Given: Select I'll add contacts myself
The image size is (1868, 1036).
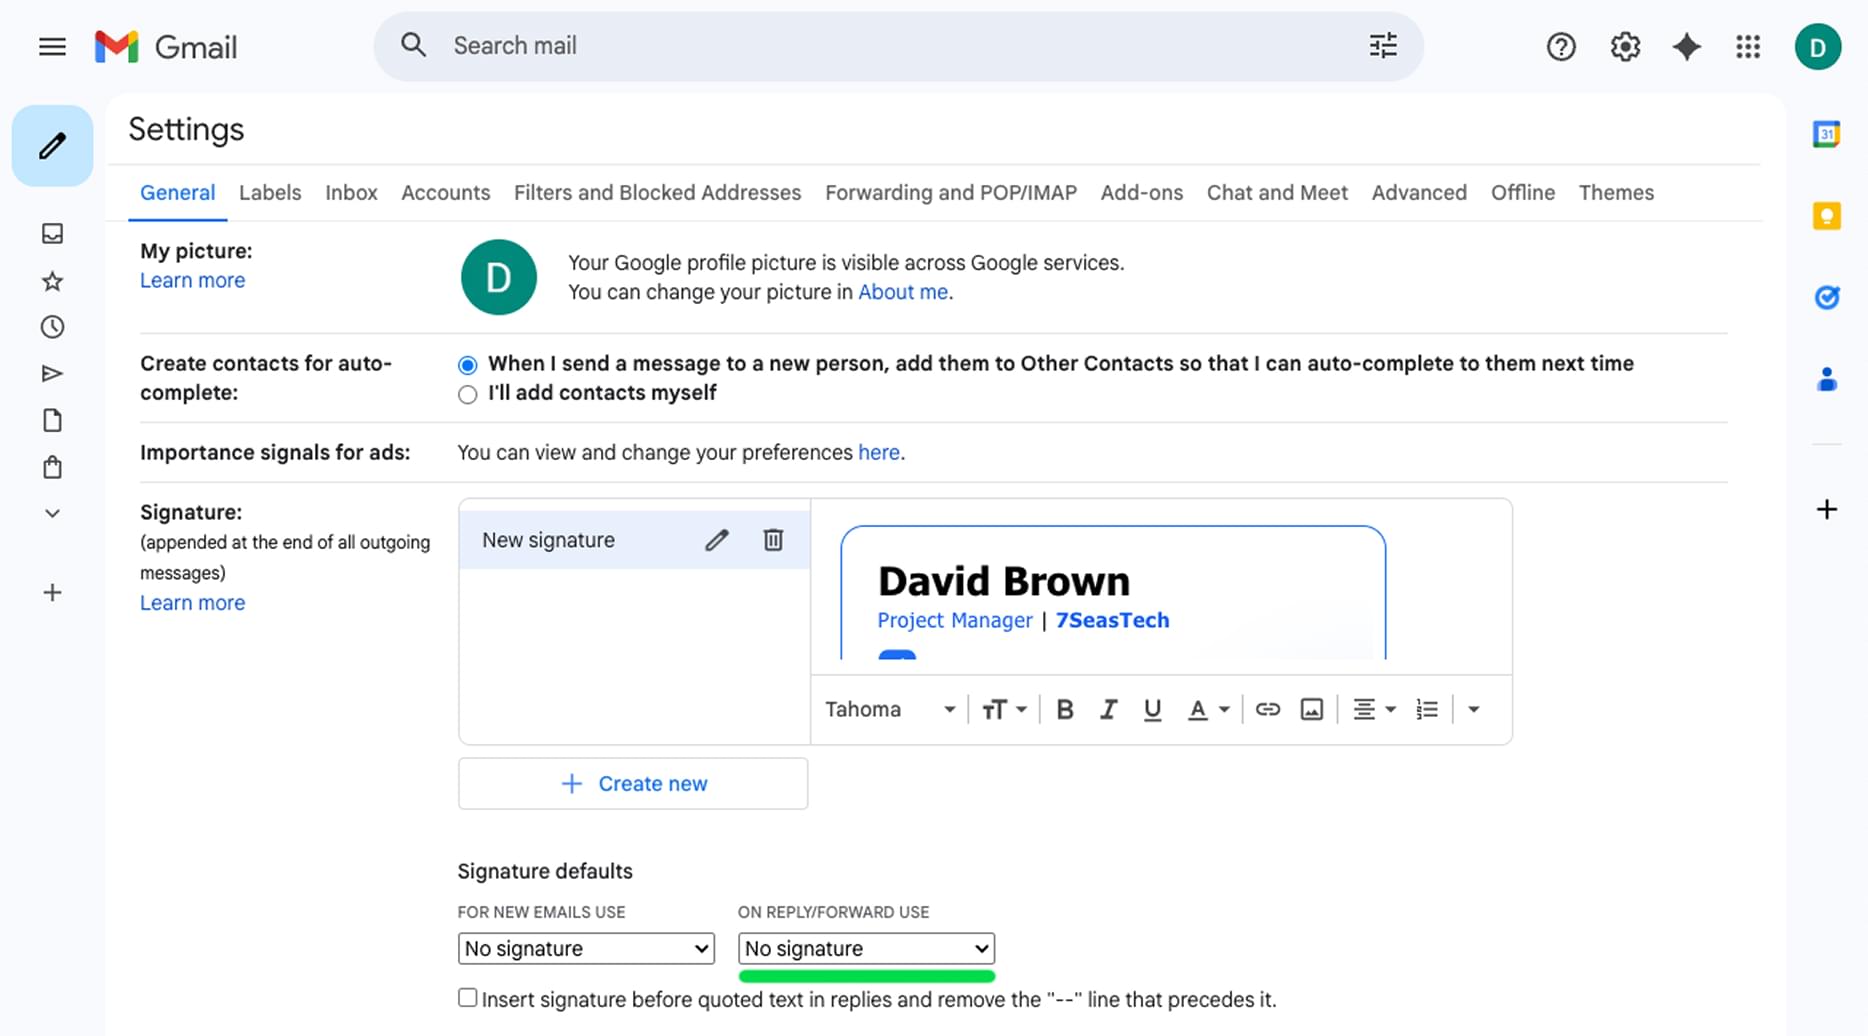Looking at the screenshot, I should pos(467,394).
